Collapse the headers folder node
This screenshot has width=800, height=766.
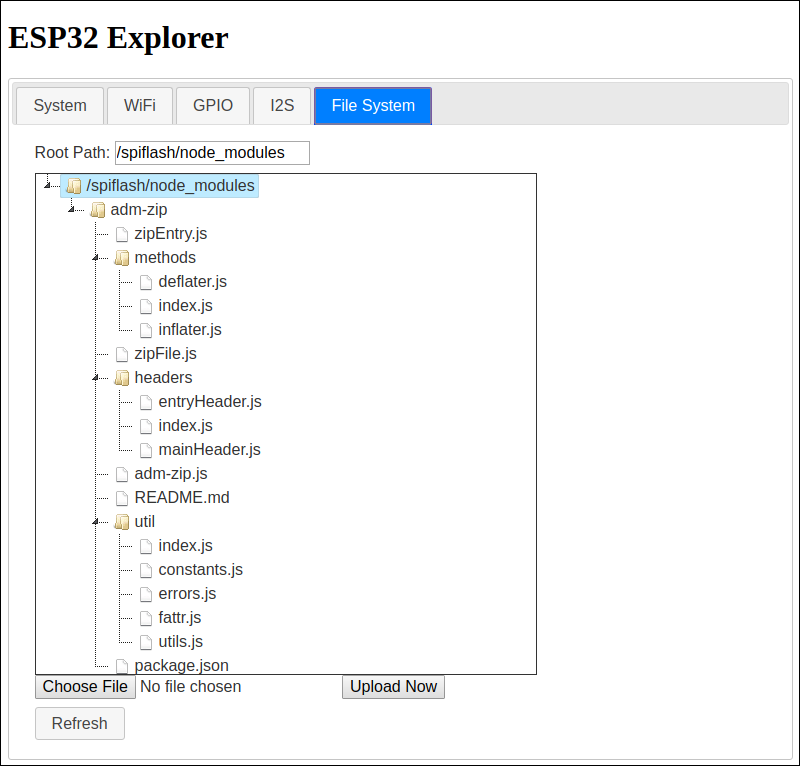[x=95, y=378]
